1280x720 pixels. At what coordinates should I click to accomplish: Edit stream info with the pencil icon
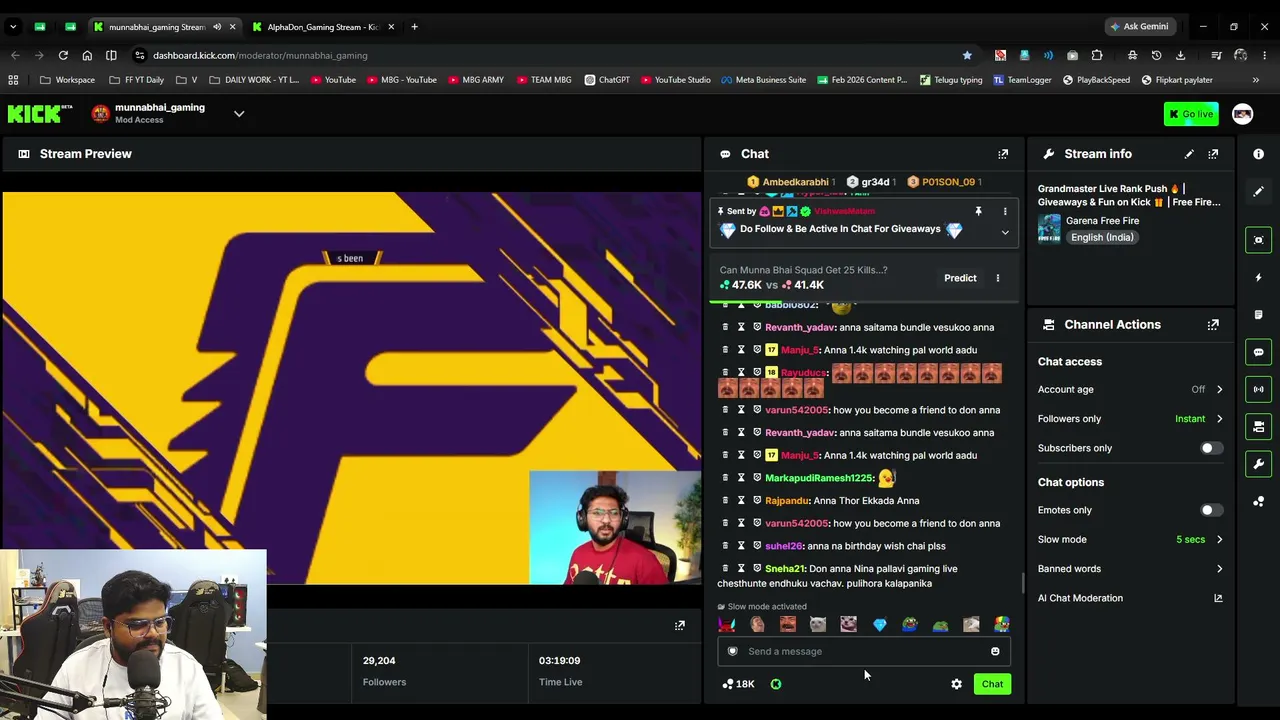1189,154
